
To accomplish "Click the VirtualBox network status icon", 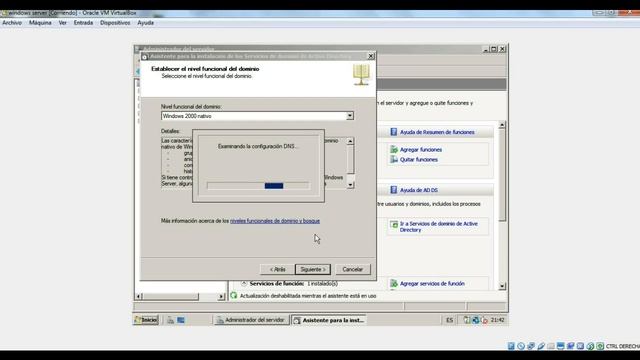I will 531,346.
